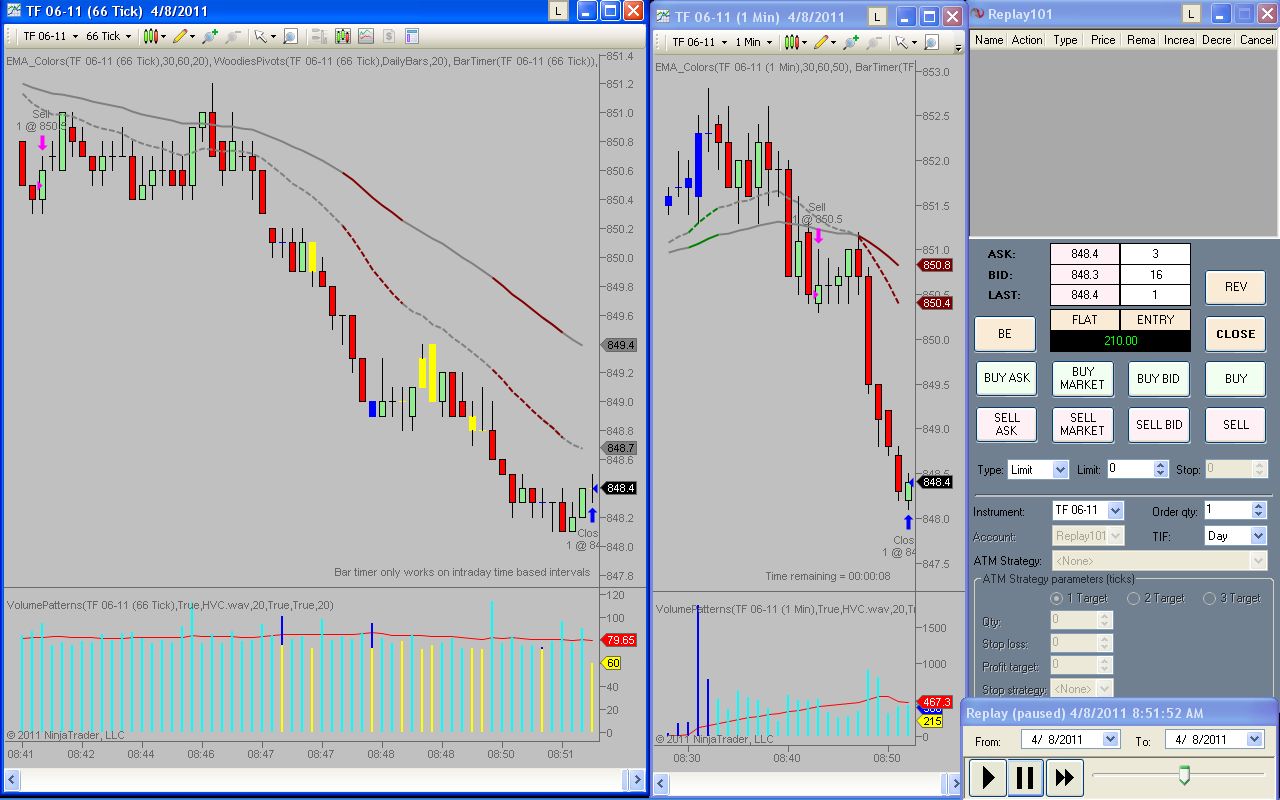Image resolution: width=1280 pixels, height=800 pixels.
Task: Click the Limit price stepper arrows
Action: tap(1160, 469)
